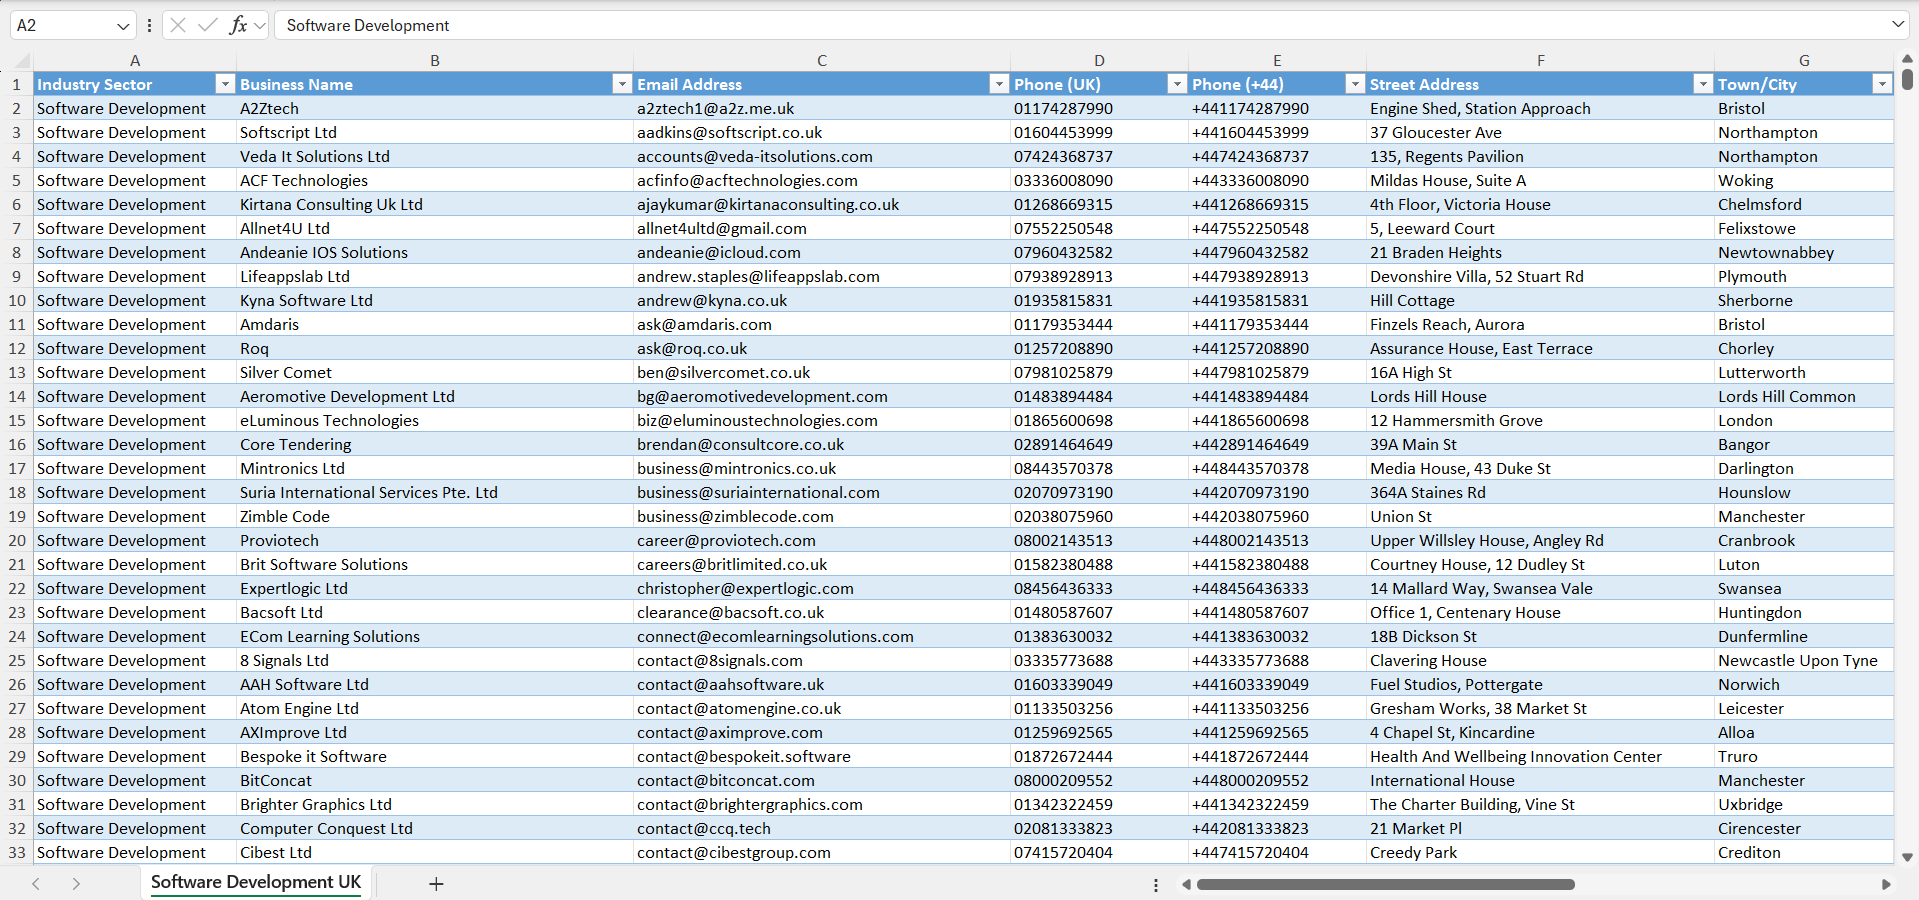1919x900 pixels.
Task: Select cell Zimble Code
Action: [434, 516]
